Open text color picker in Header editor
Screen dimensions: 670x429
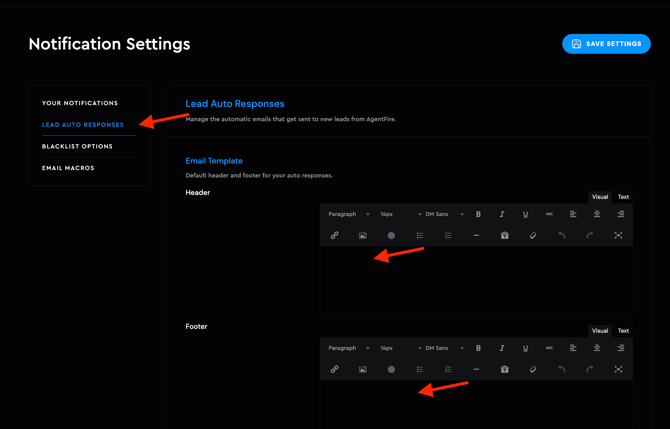point(391,236)
